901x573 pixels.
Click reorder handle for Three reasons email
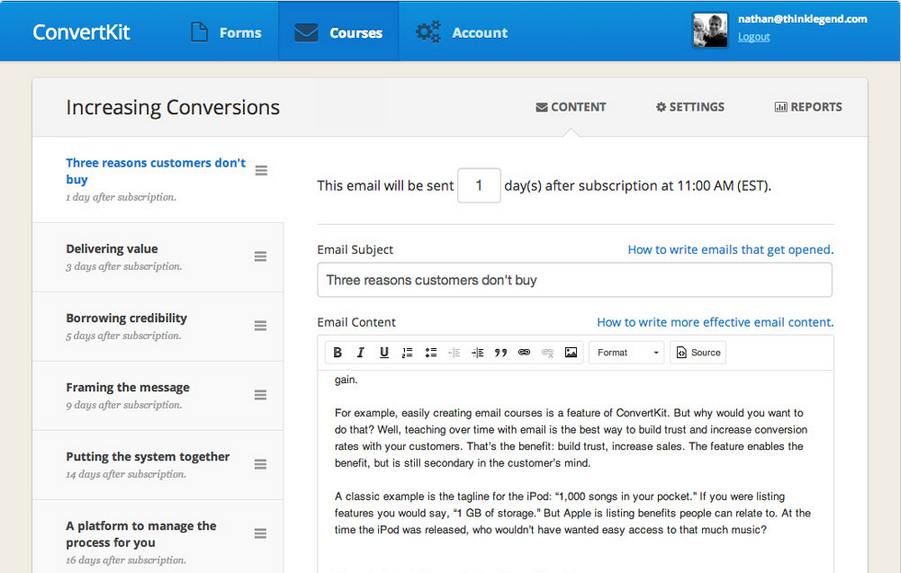pyautogui.click(x=261, y=171)
